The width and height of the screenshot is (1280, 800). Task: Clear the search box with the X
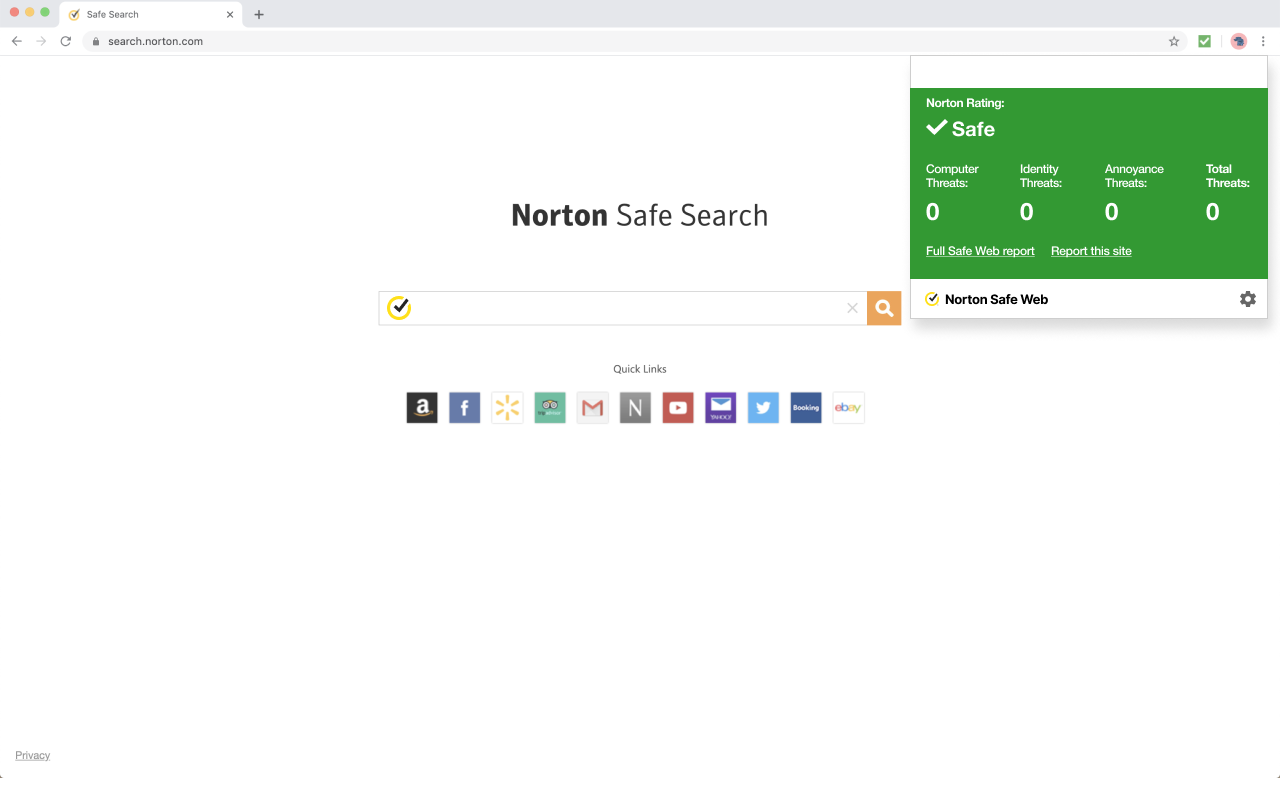(852, 308)
